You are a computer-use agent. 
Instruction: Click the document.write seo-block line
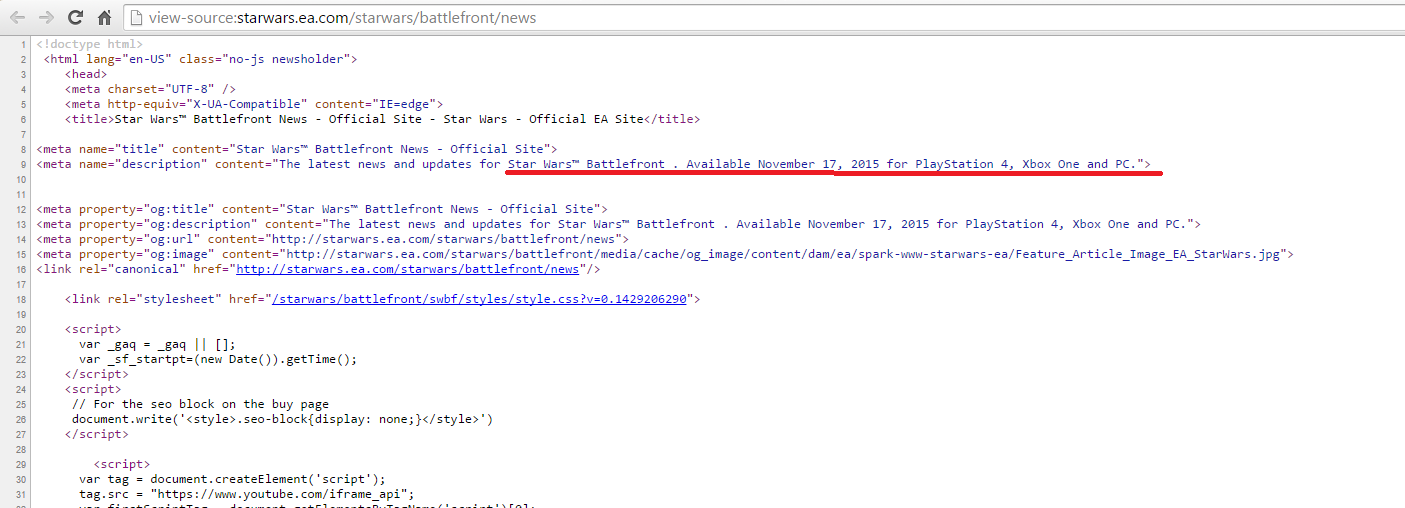pyautogui.click(x=283, y=419)
